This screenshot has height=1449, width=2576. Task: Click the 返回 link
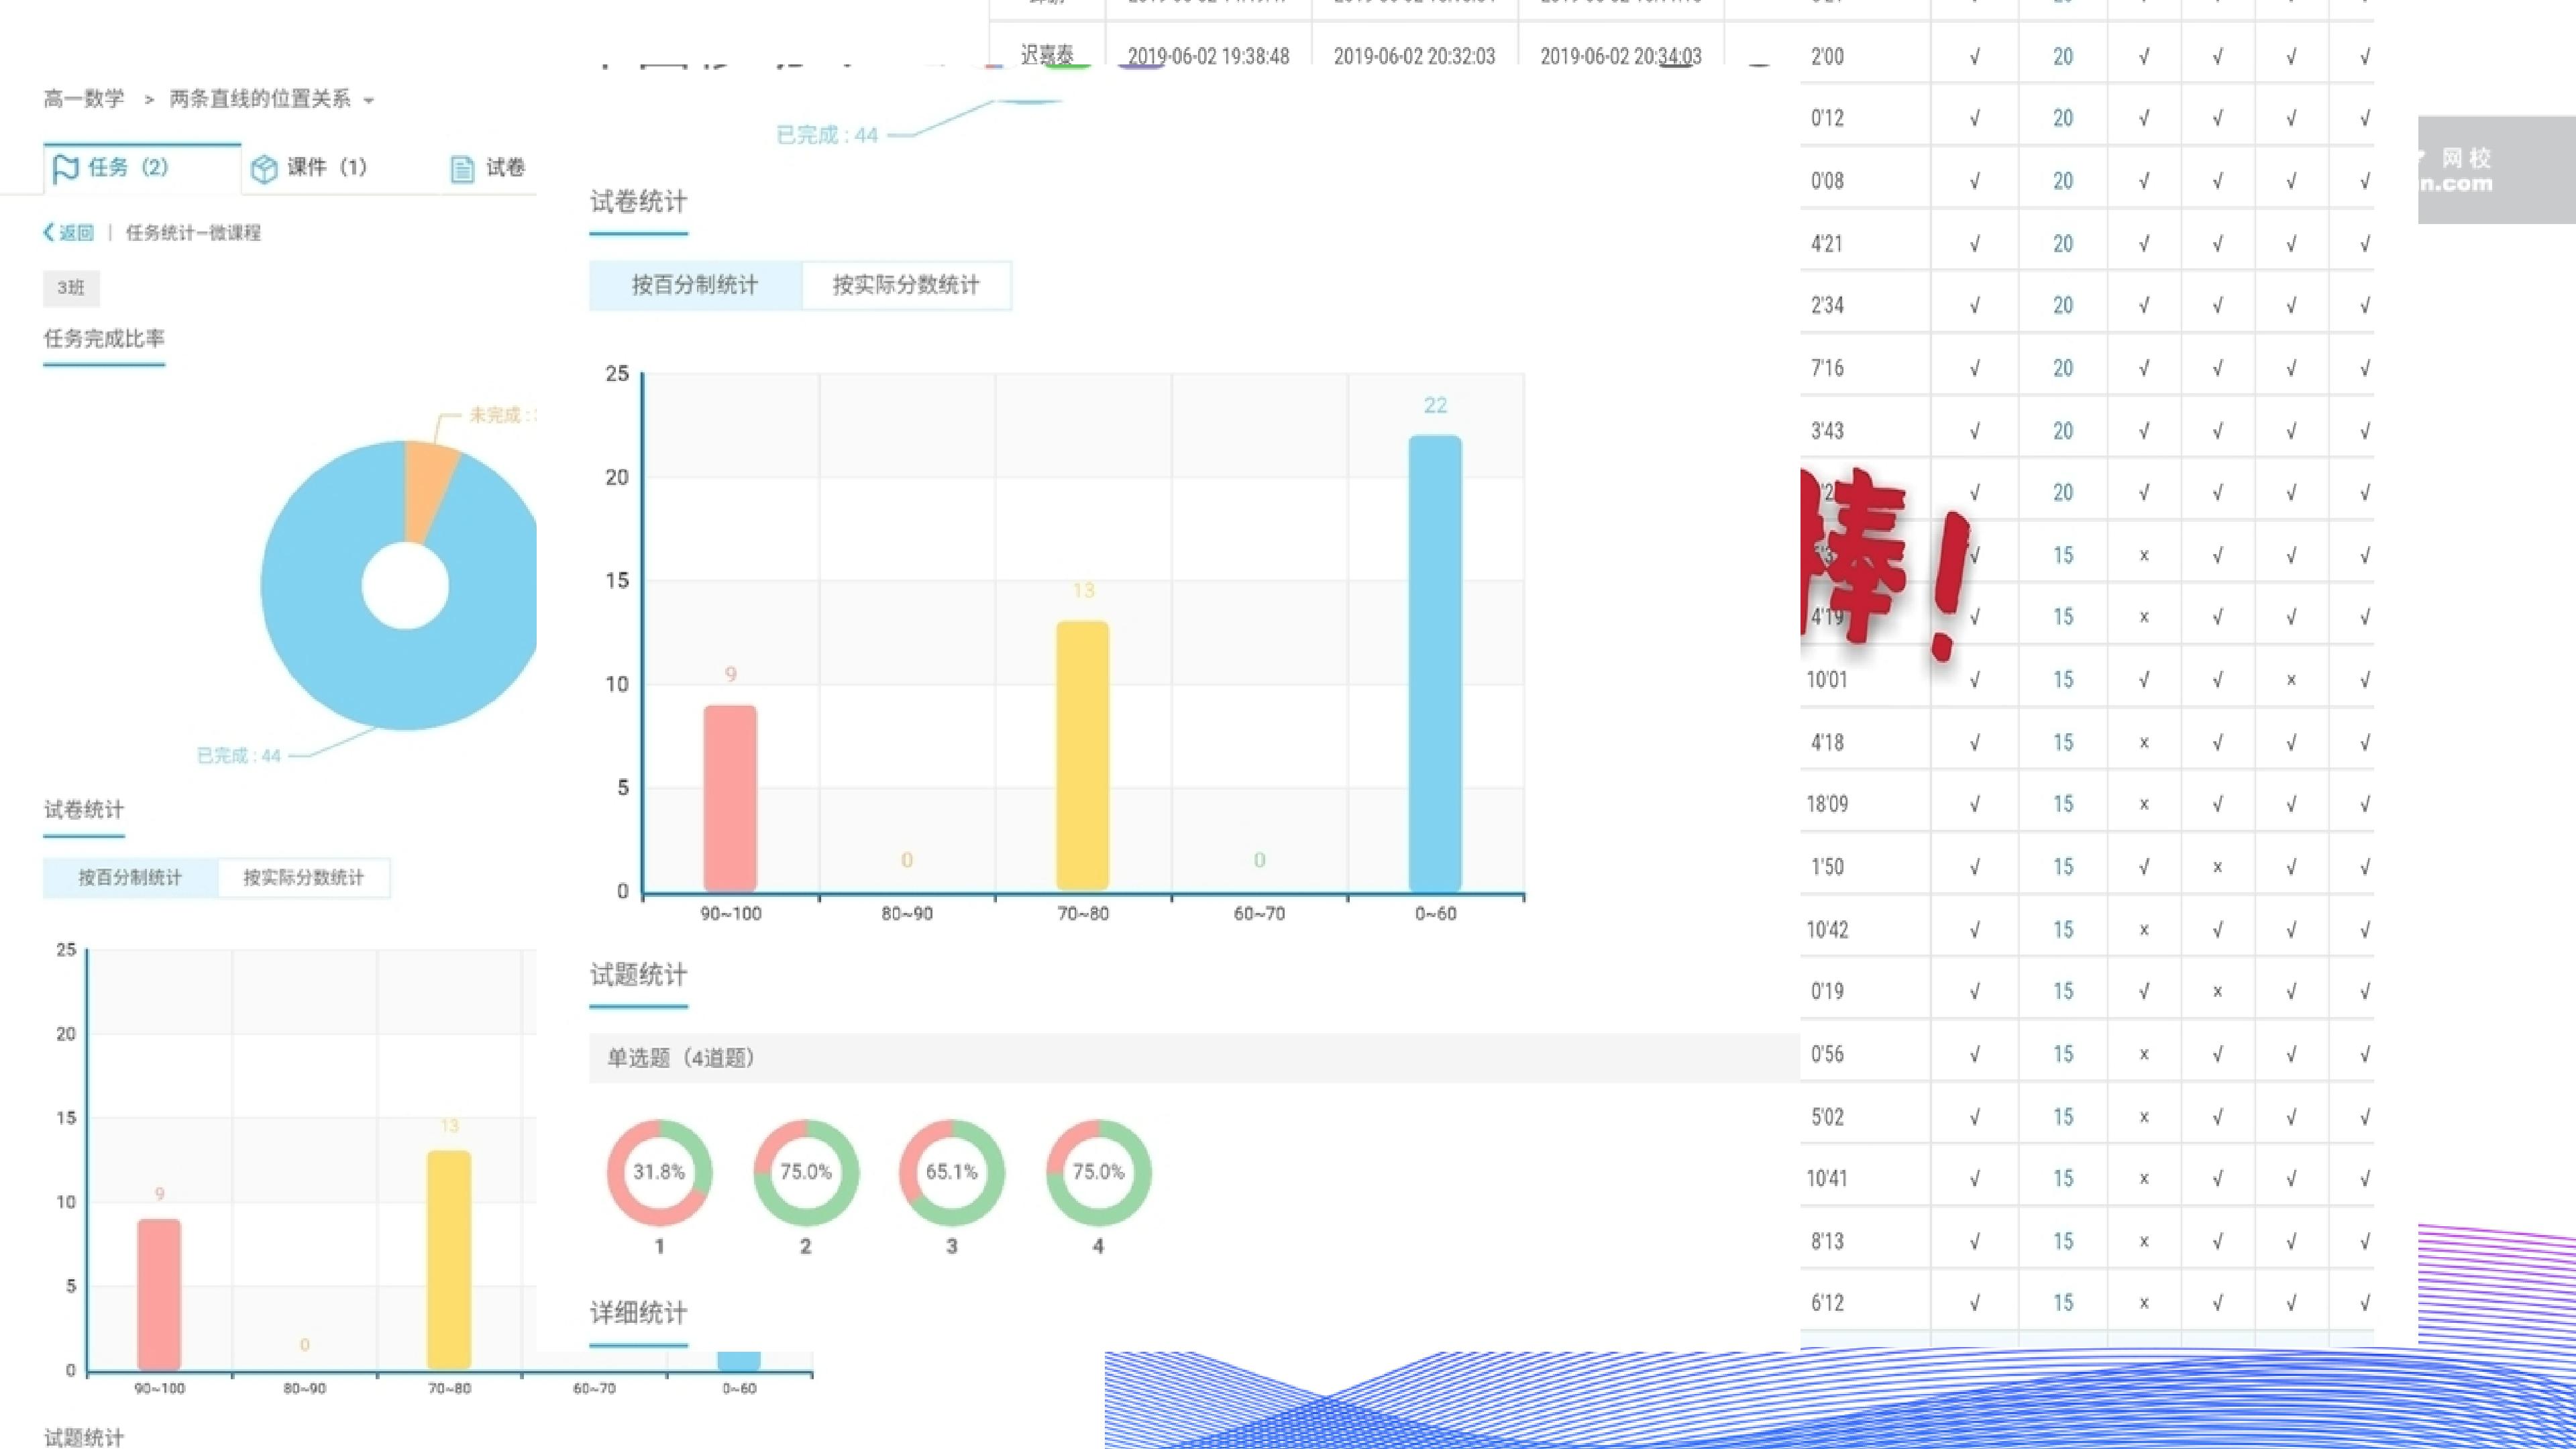(x=76, y=232)
